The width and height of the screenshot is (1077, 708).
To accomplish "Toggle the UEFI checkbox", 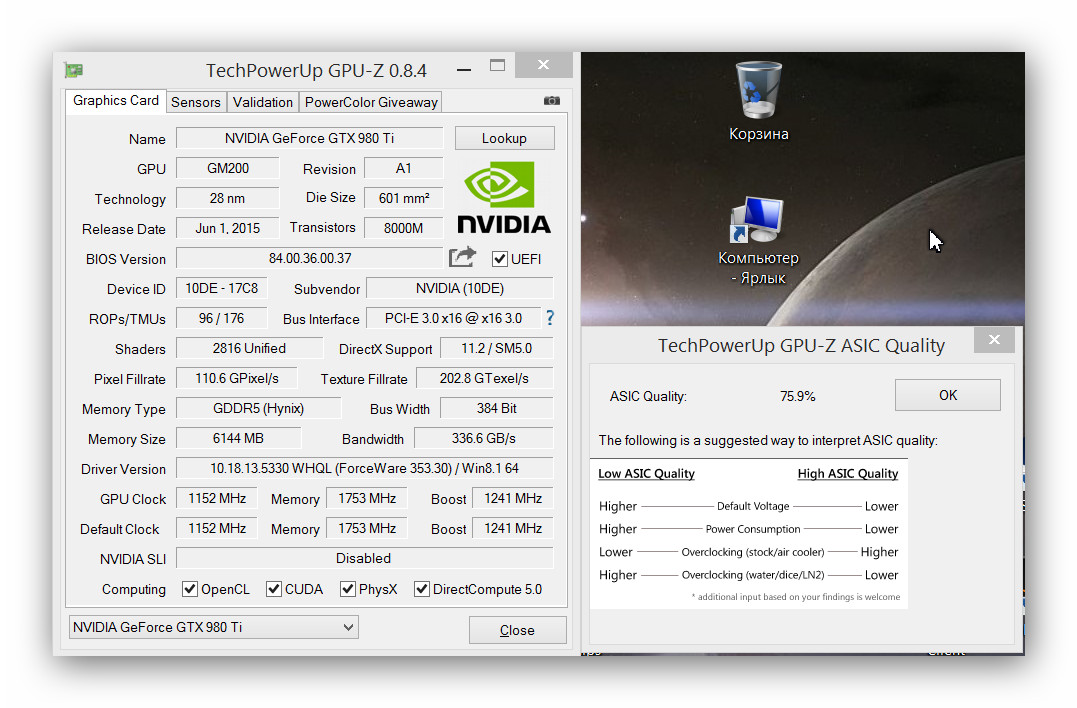I will [x=500, y=259].
